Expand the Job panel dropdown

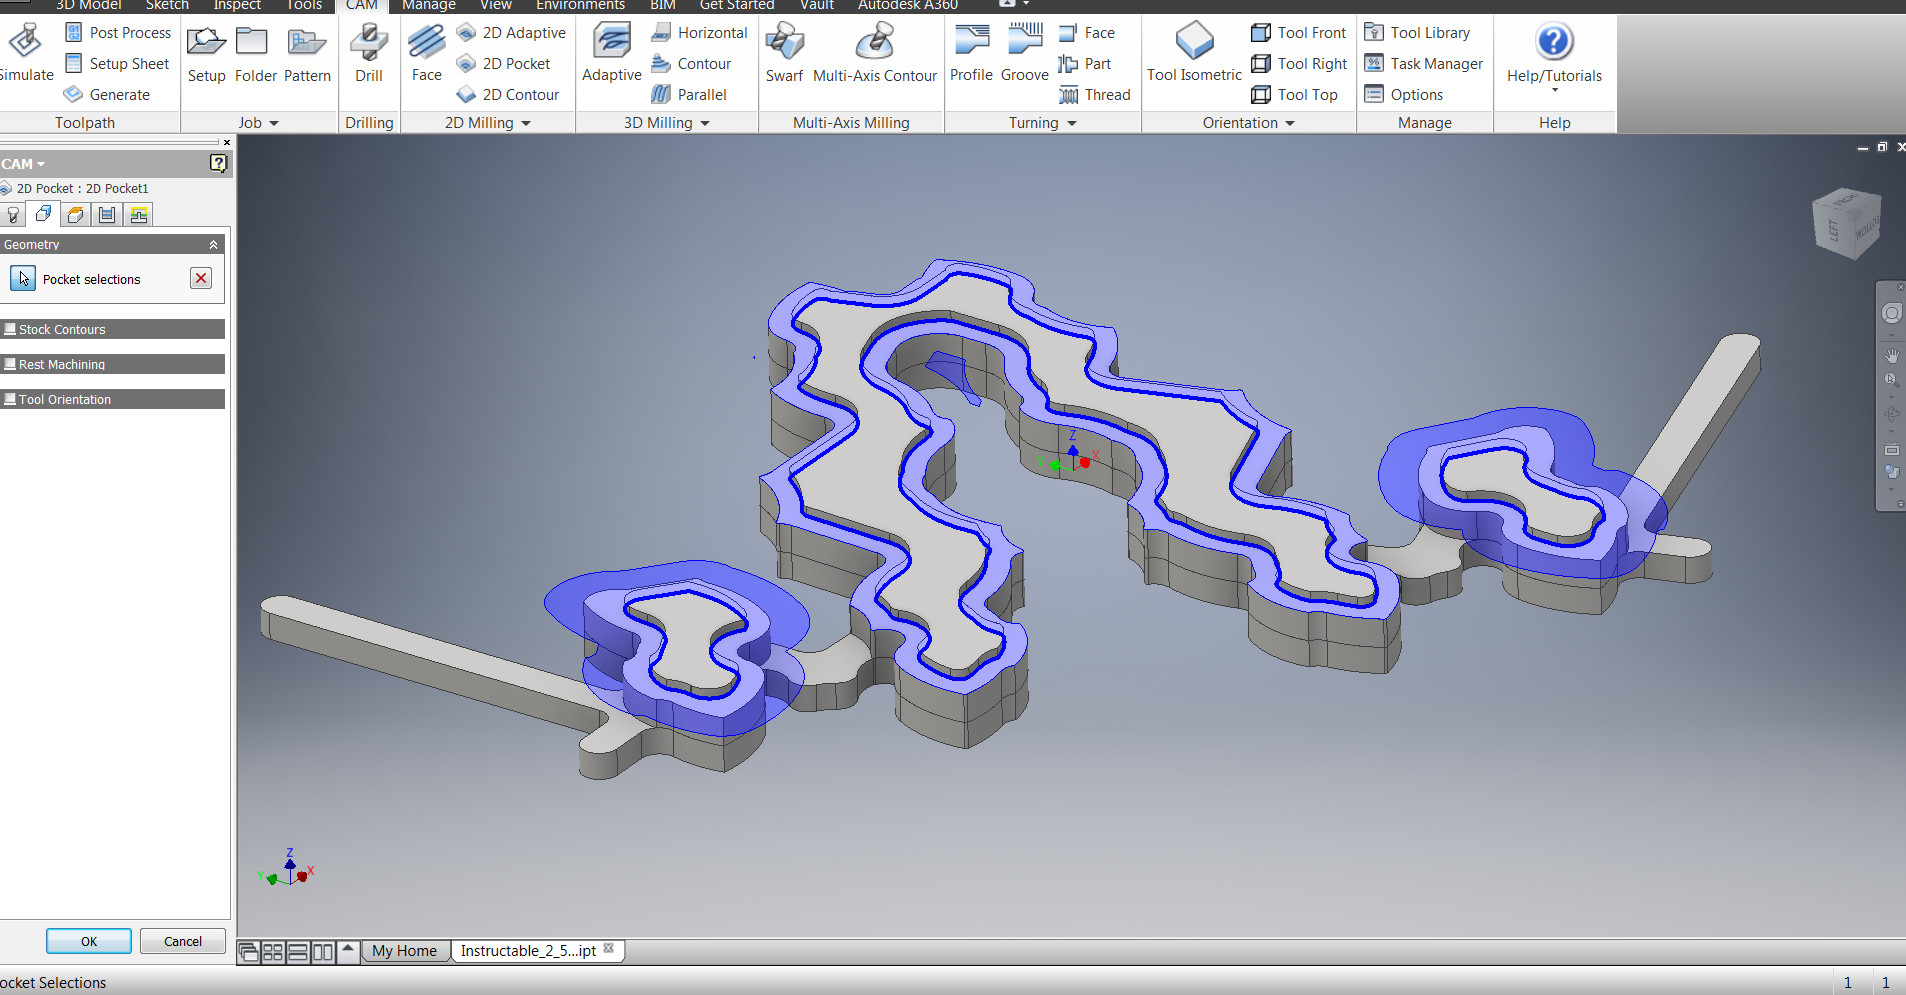click(x=274, y=123)
